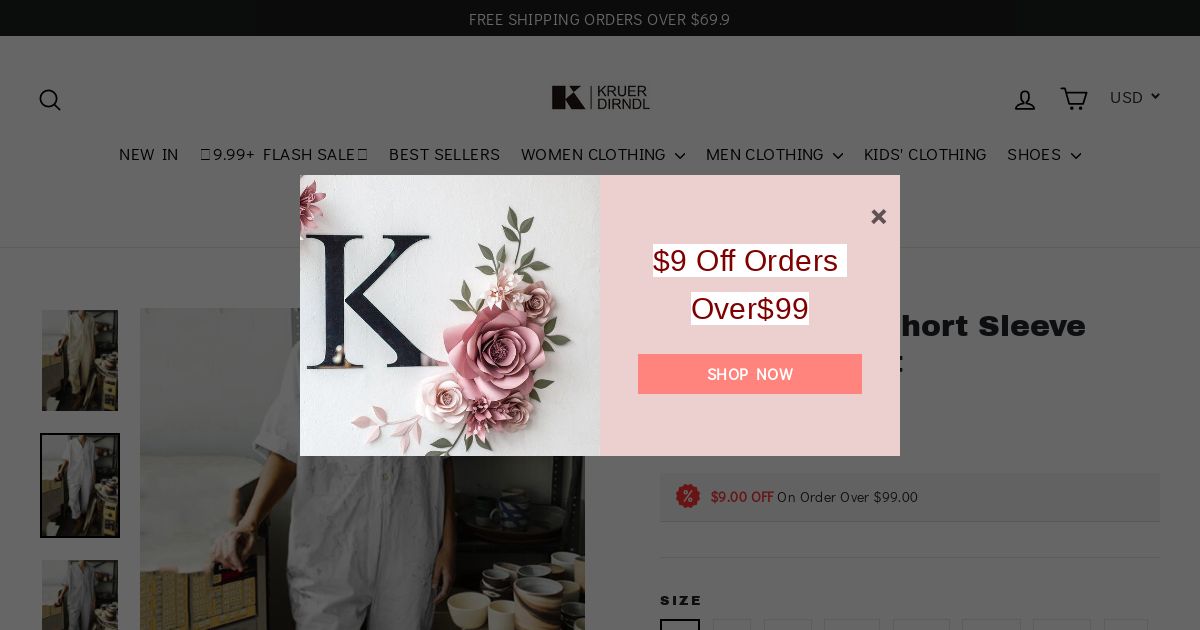Open the search magnifier icon
This screenshot has height=630, width=1200.
coord(50,100)
